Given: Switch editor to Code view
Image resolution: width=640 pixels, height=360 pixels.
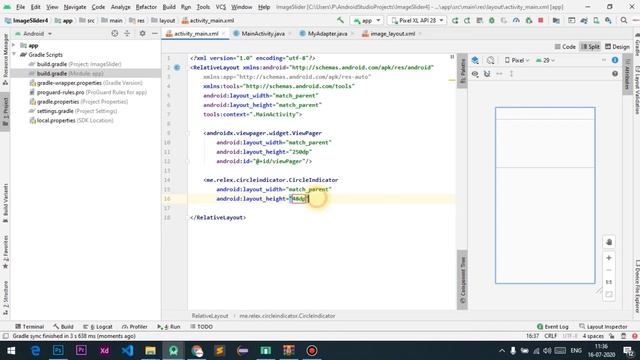Looking at the screenshot, I should (565, 47).
